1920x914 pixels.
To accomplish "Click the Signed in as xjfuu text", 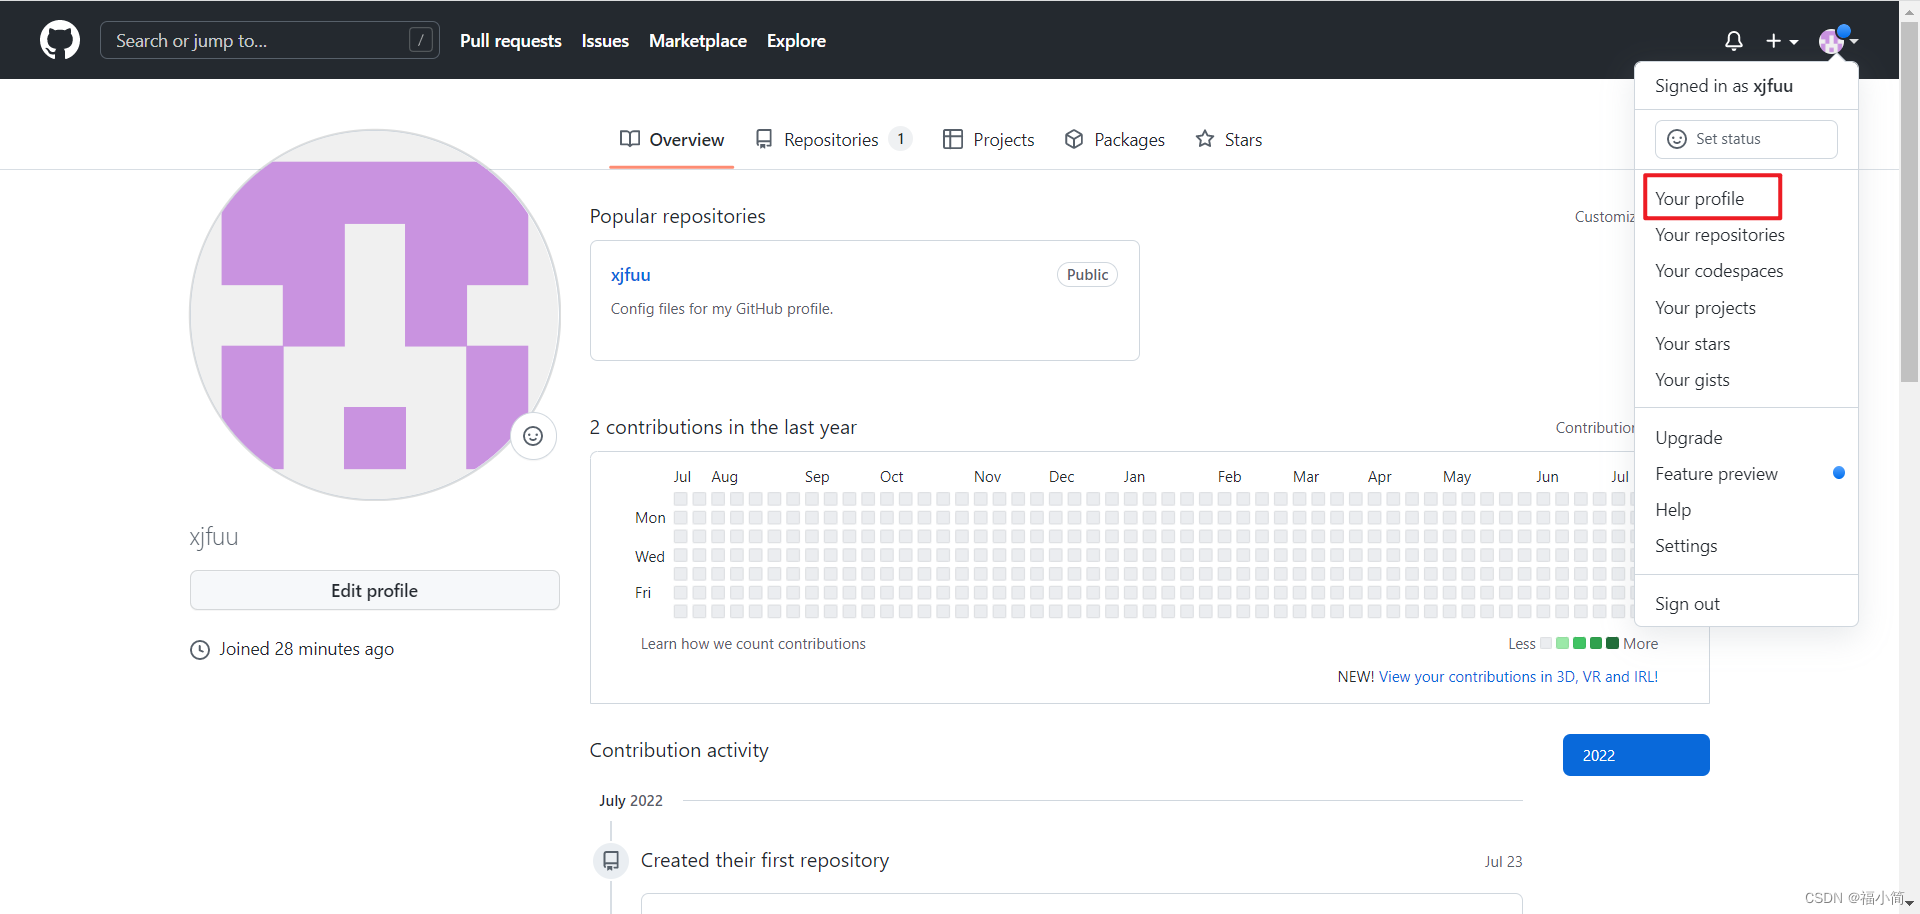I will 1724,86.
